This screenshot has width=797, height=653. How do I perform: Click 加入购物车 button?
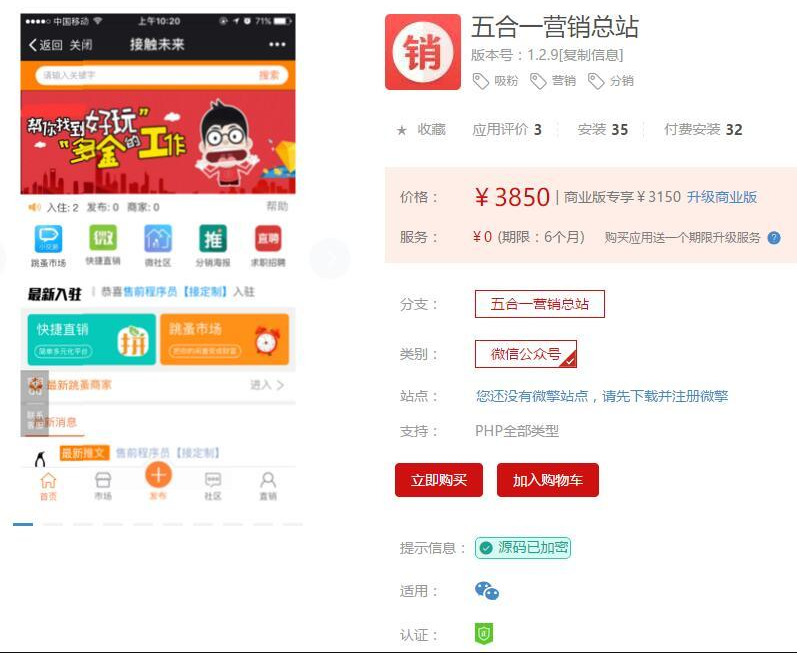coord(547,480)
